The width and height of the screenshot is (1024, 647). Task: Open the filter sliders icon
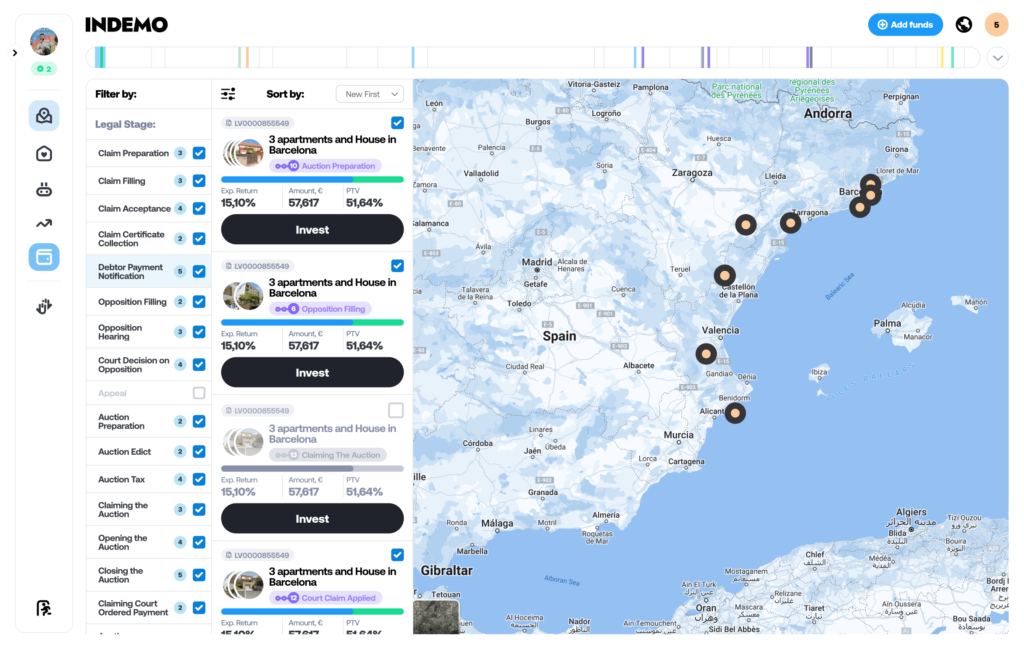click(228, 94)
